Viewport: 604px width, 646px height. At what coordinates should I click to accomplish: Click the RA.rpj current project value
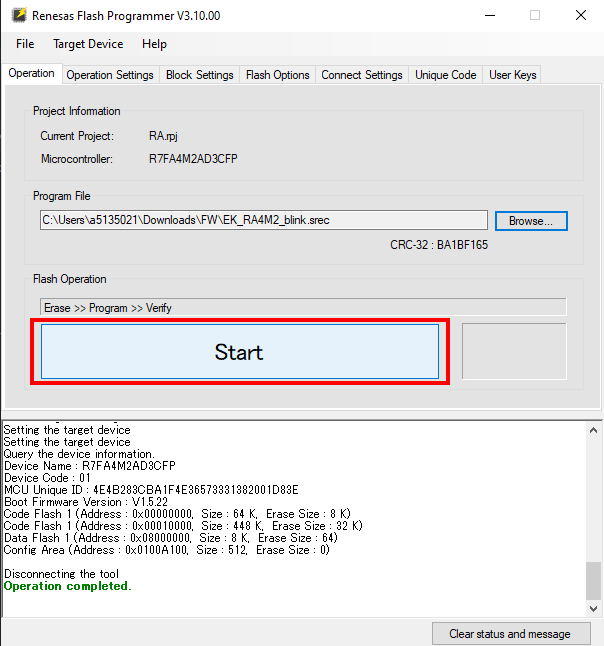pos(164,136)
